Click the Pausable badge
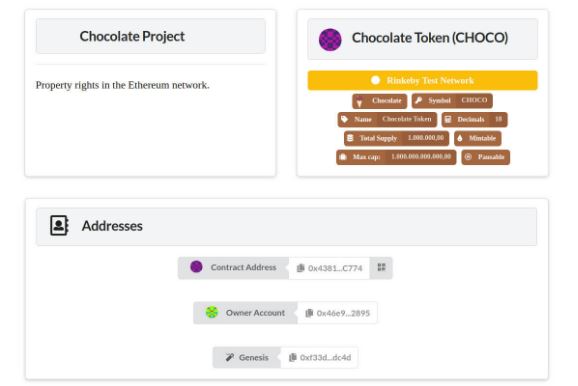 485,157
